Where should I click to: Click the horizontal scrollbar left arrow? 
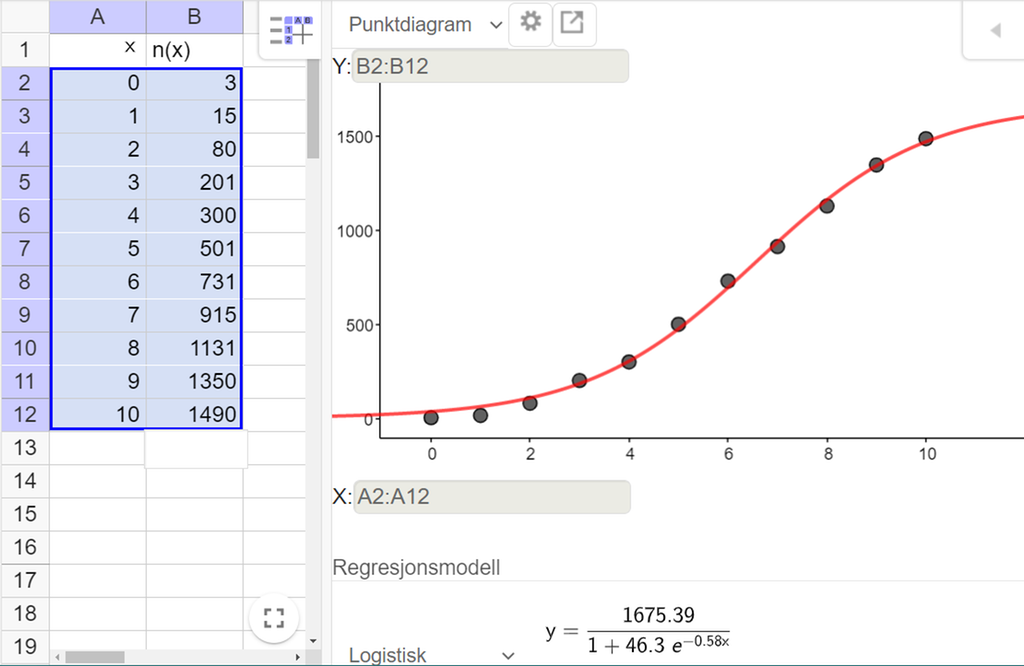[x=57, y=657]
